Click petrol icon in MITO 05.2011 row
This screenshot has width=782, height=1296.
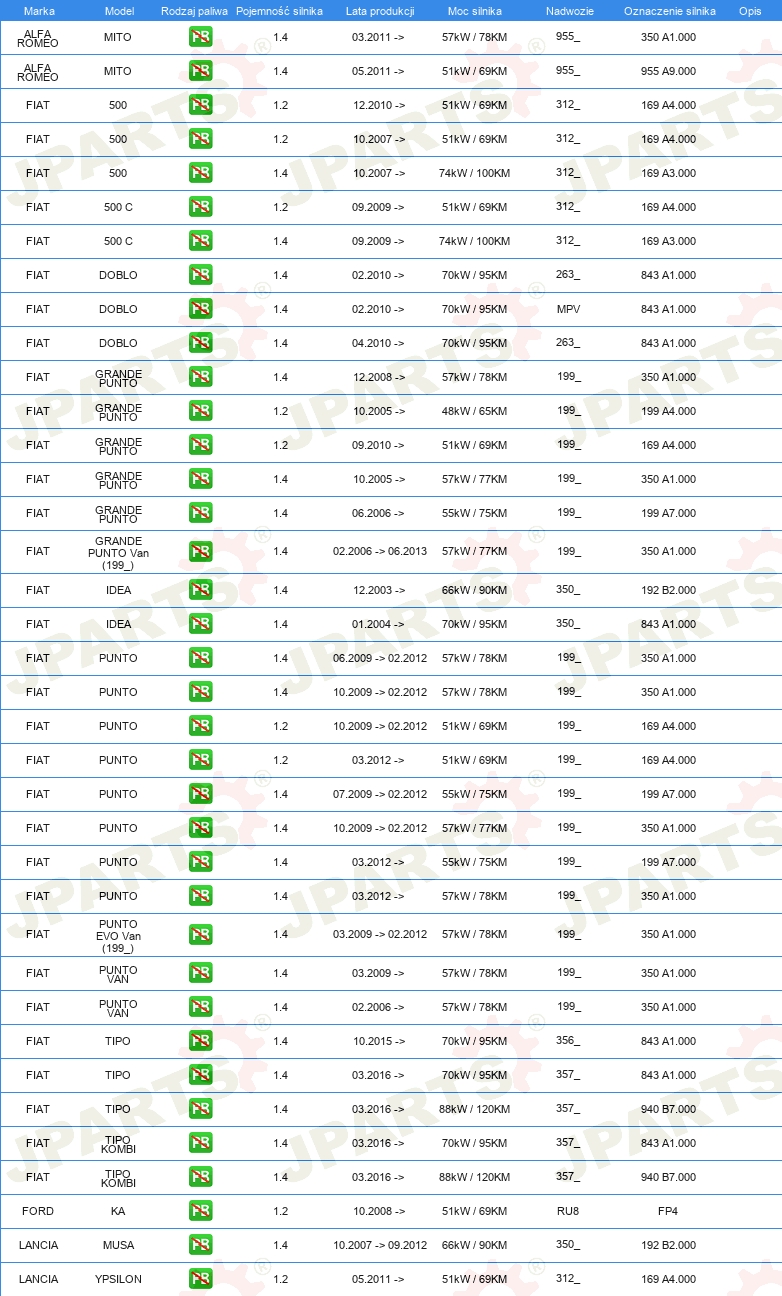point(200,72)
